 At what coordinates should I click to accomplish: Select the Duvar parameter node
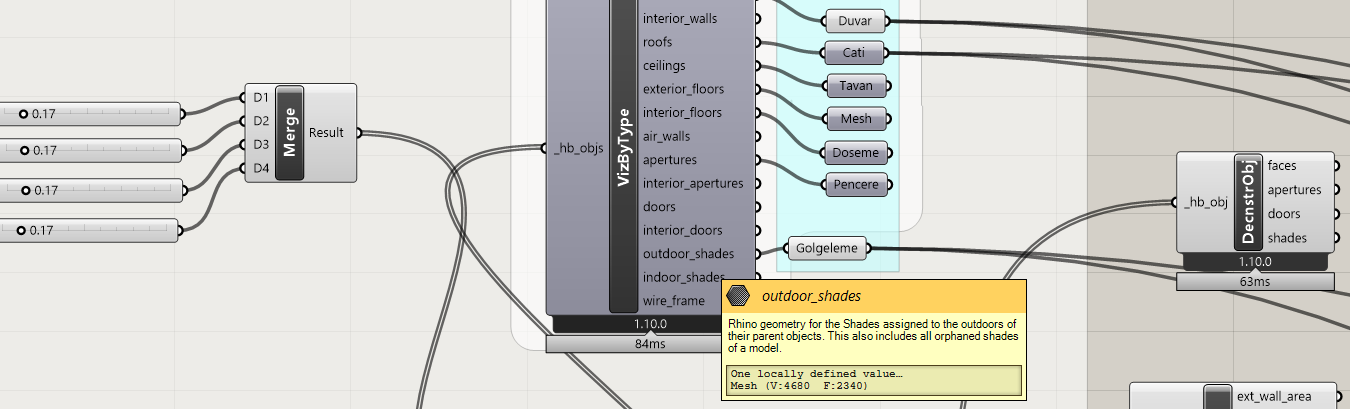click(x=855, y=20)
